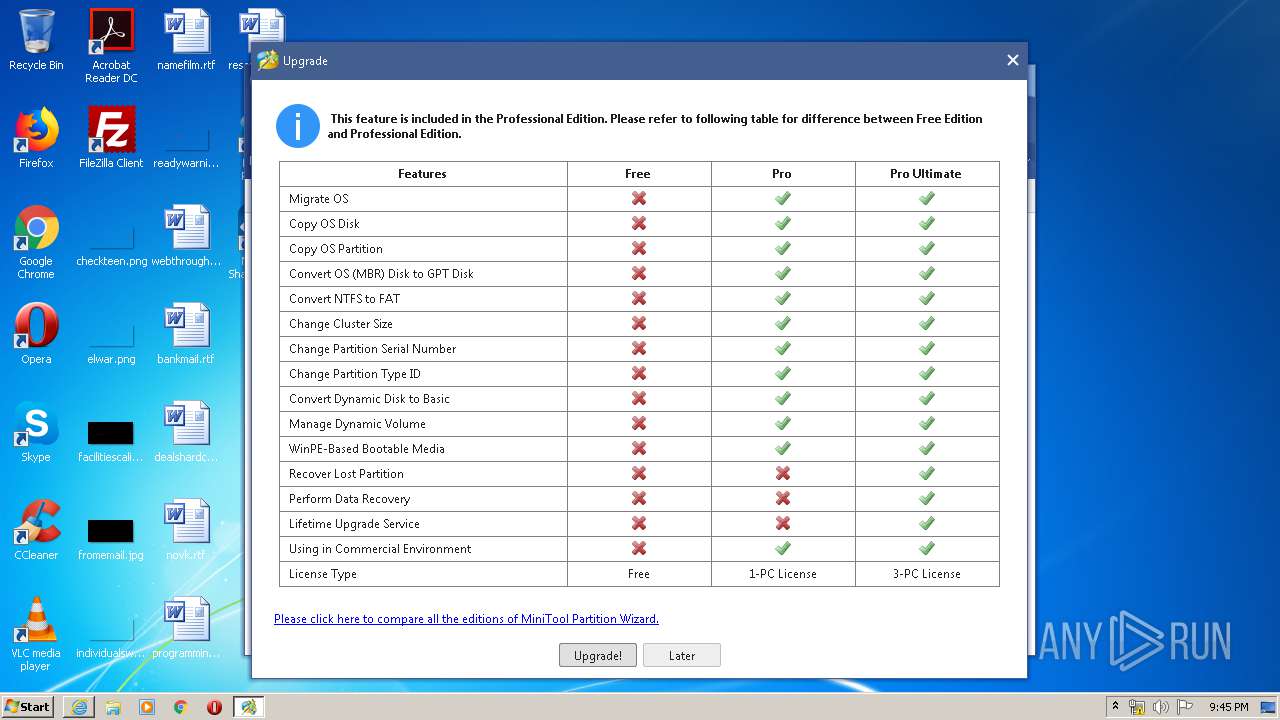Select elwar.png desktop file
Image resolution: width=1280 pixels, height=720 pixels.
click(111, 340)
